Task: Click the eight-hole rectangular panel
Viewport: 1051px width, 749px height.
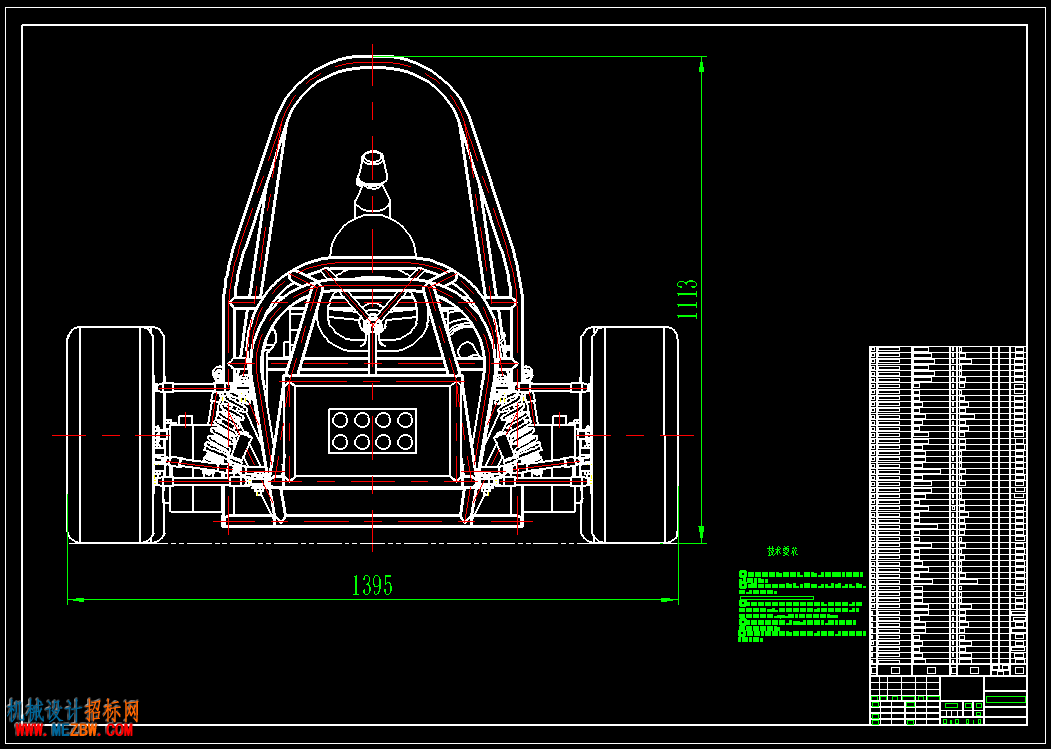Action: [x=372, y=430]
